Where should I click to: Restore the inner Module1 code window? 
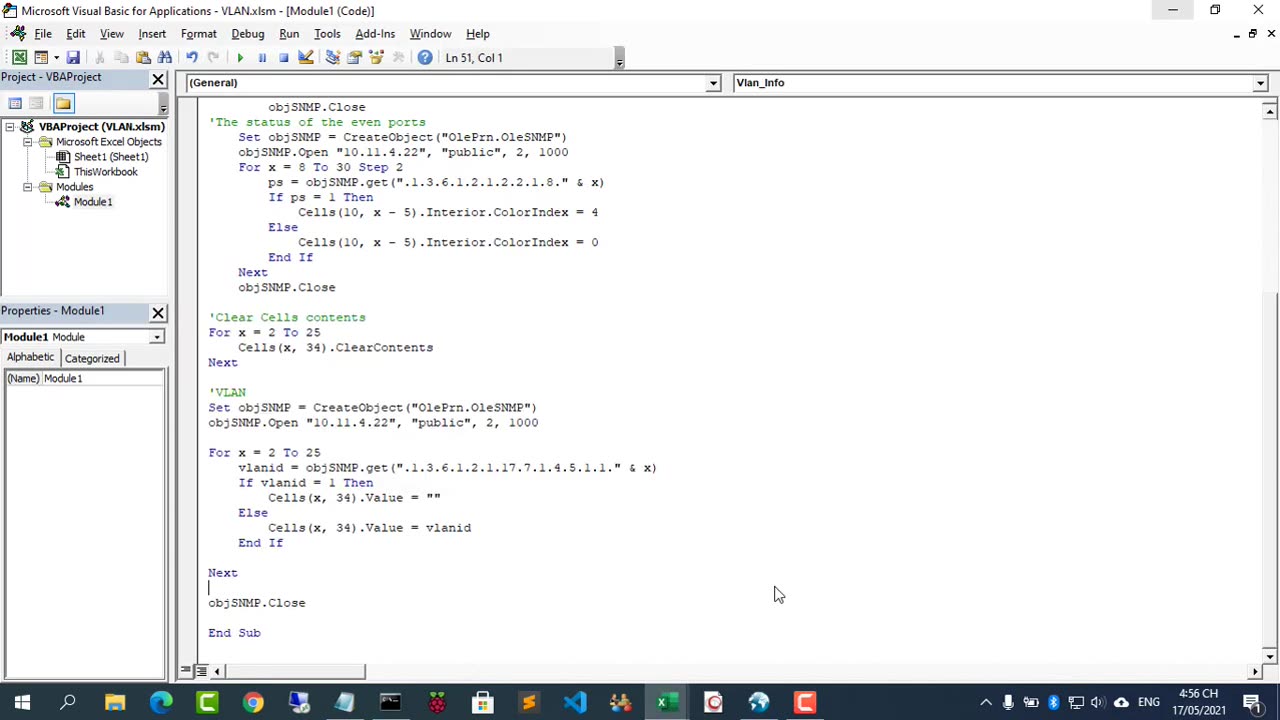(x=1254, y=34)
